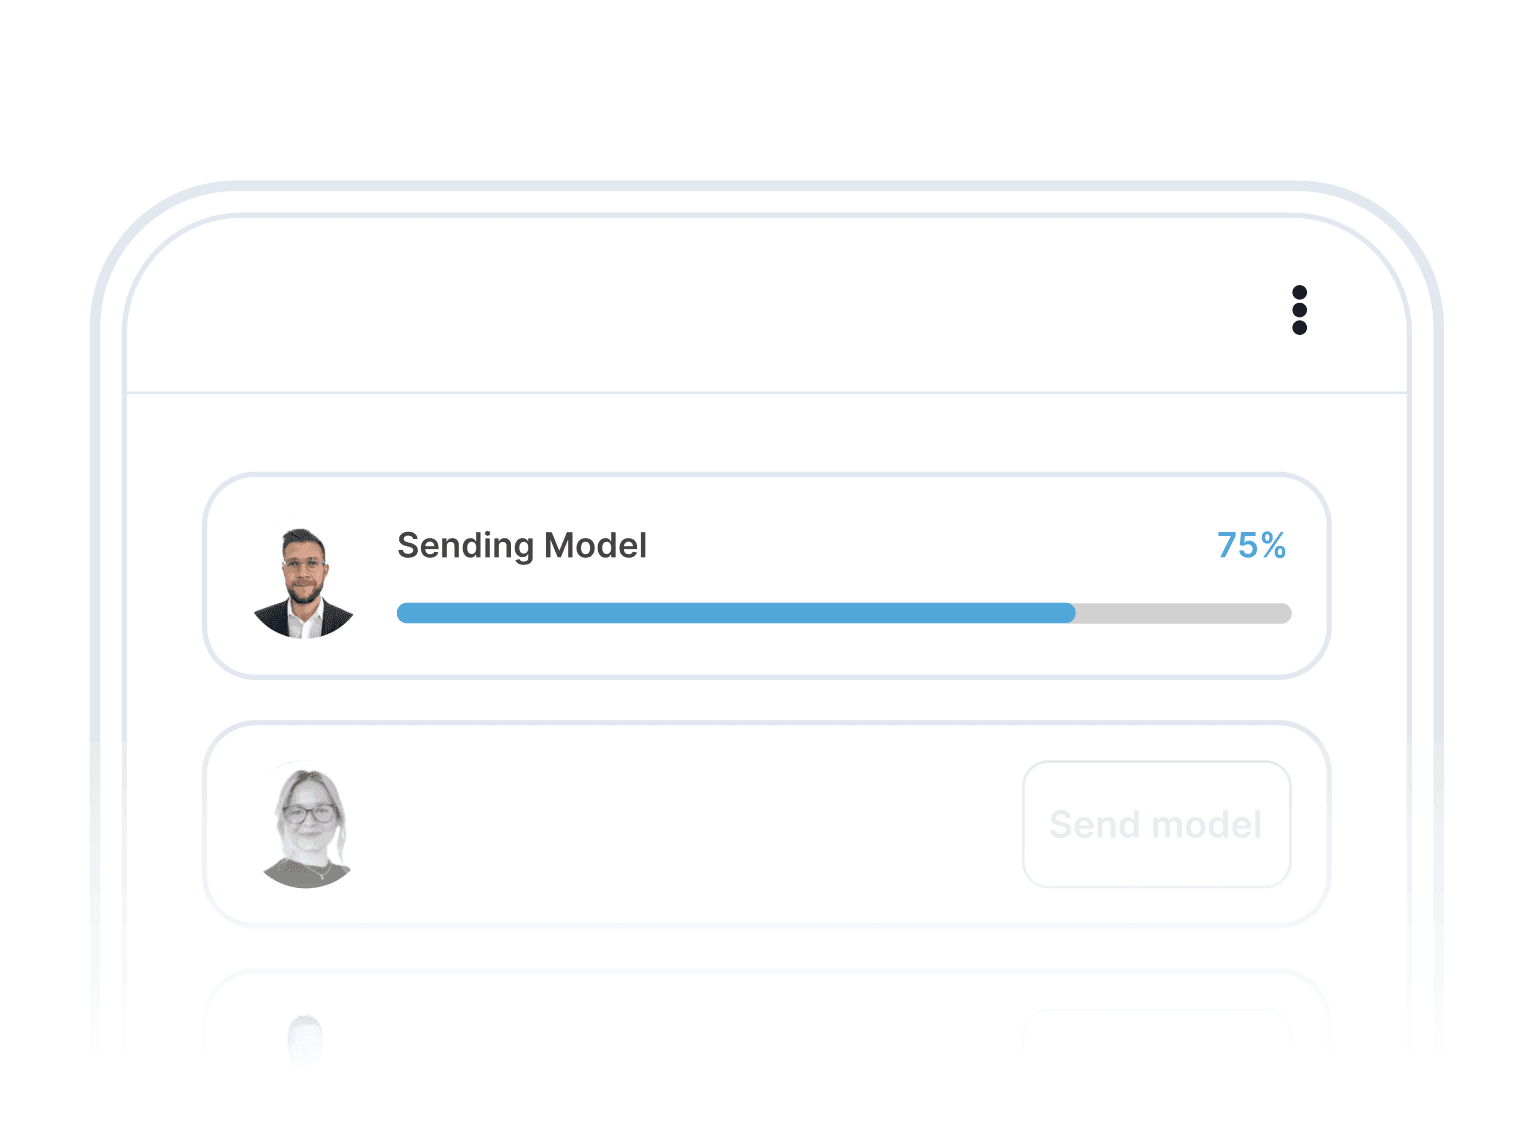
Task: Select the woman with glasses avatar
Action: click(307, 827)
